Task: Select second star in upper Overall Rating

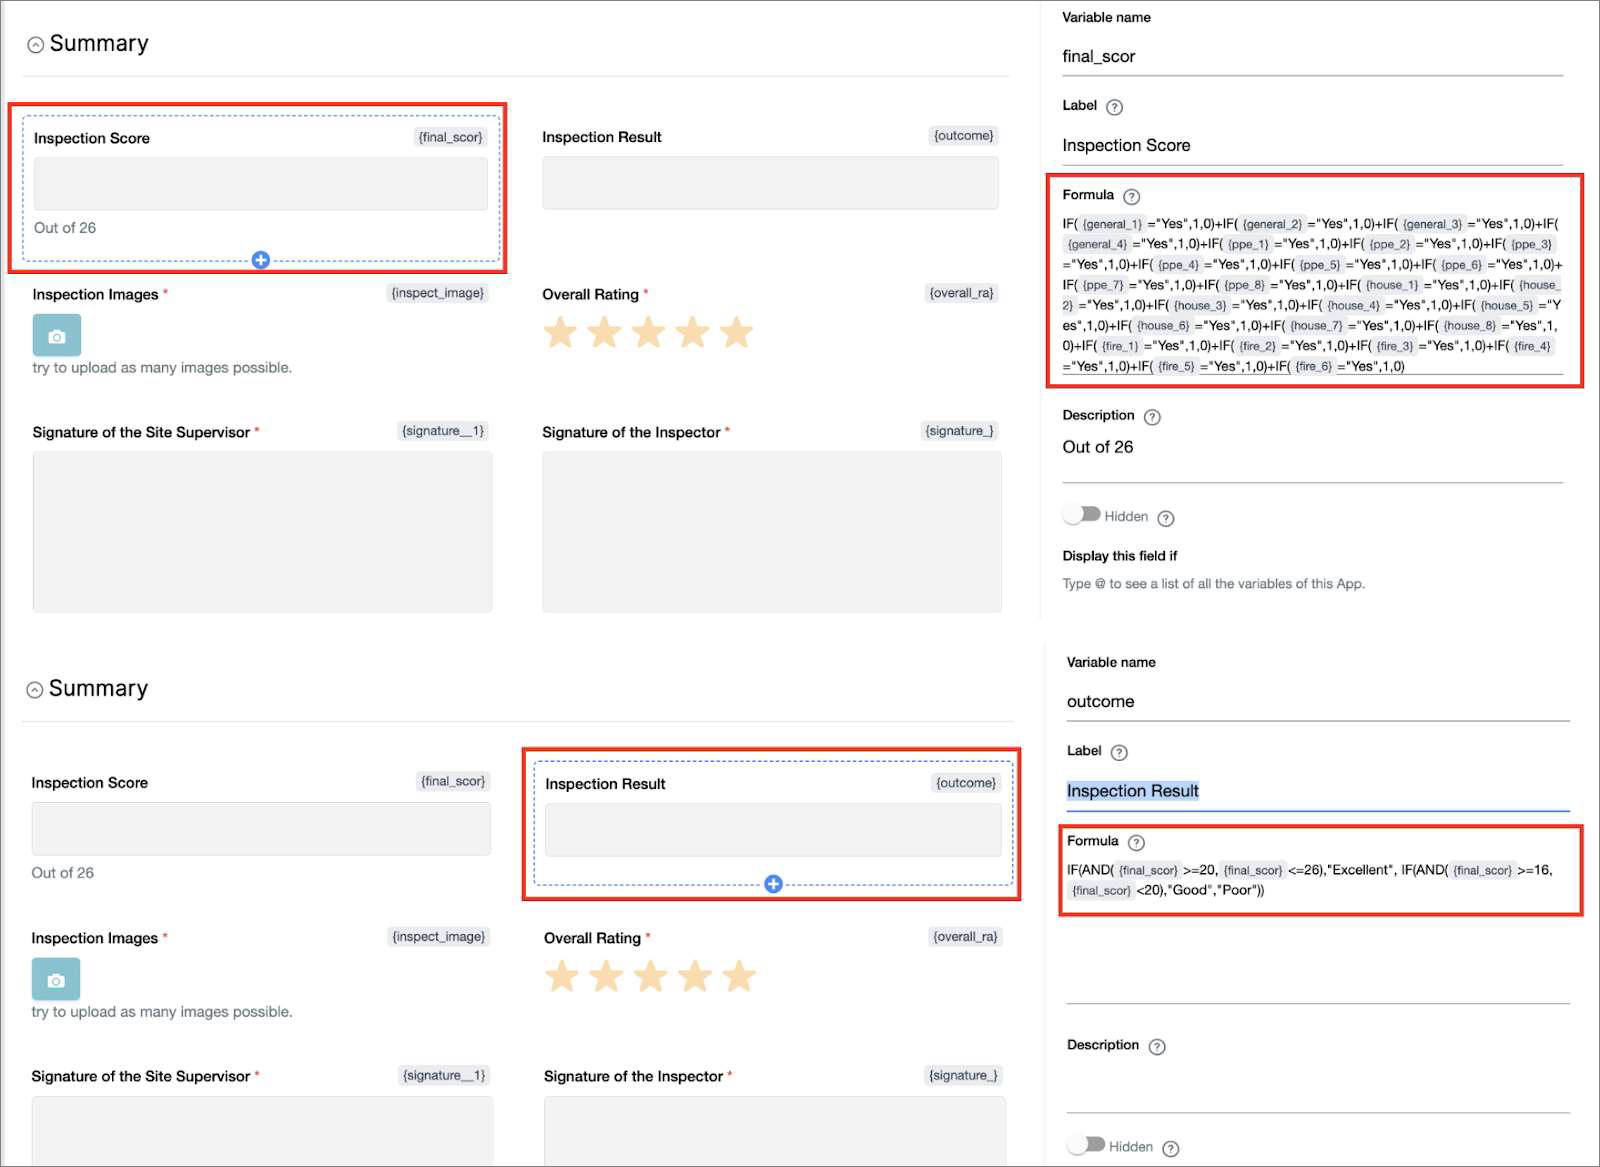Action: 604,332
